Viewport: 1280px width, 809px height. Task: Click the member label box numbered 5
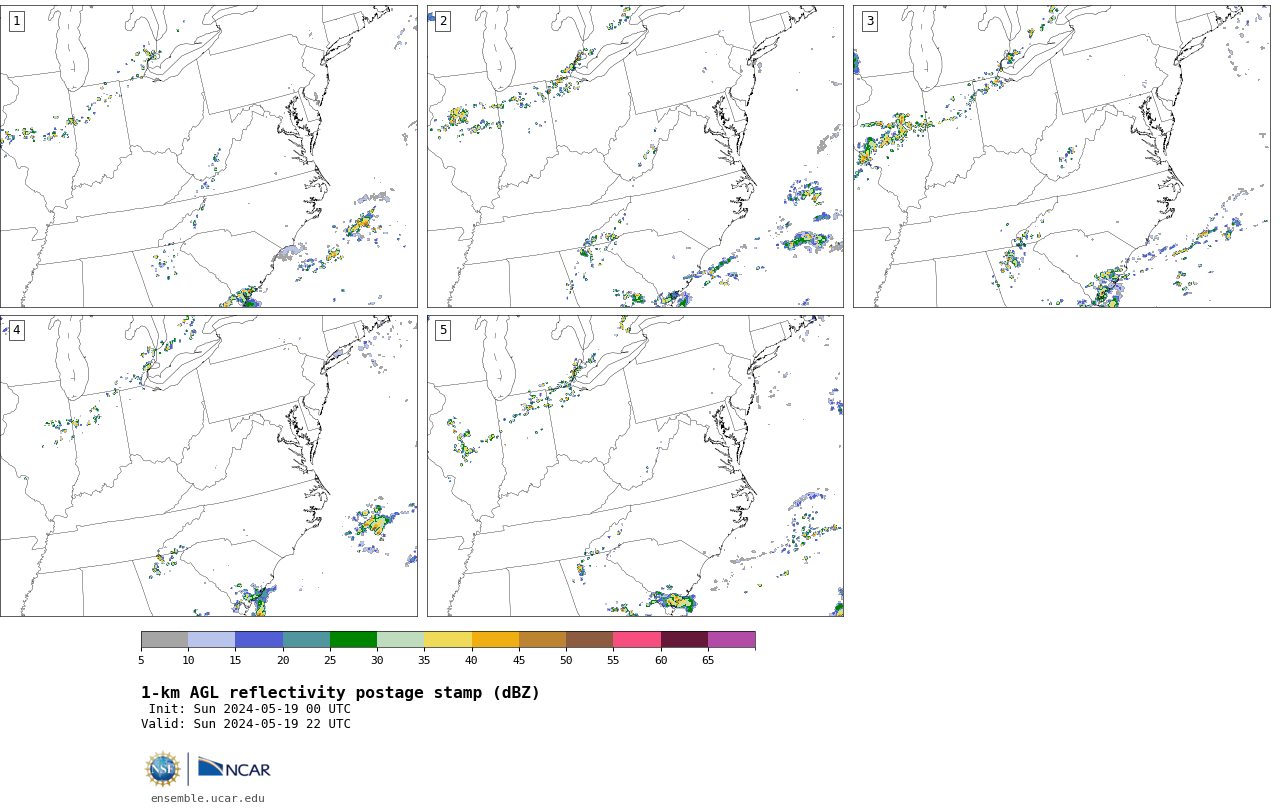coord(443,330)
